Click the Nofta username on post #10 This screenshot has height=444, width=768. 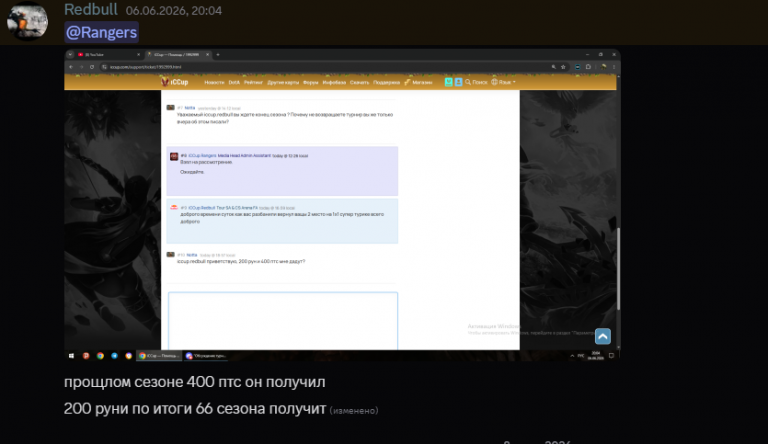(x=192, y=255)
